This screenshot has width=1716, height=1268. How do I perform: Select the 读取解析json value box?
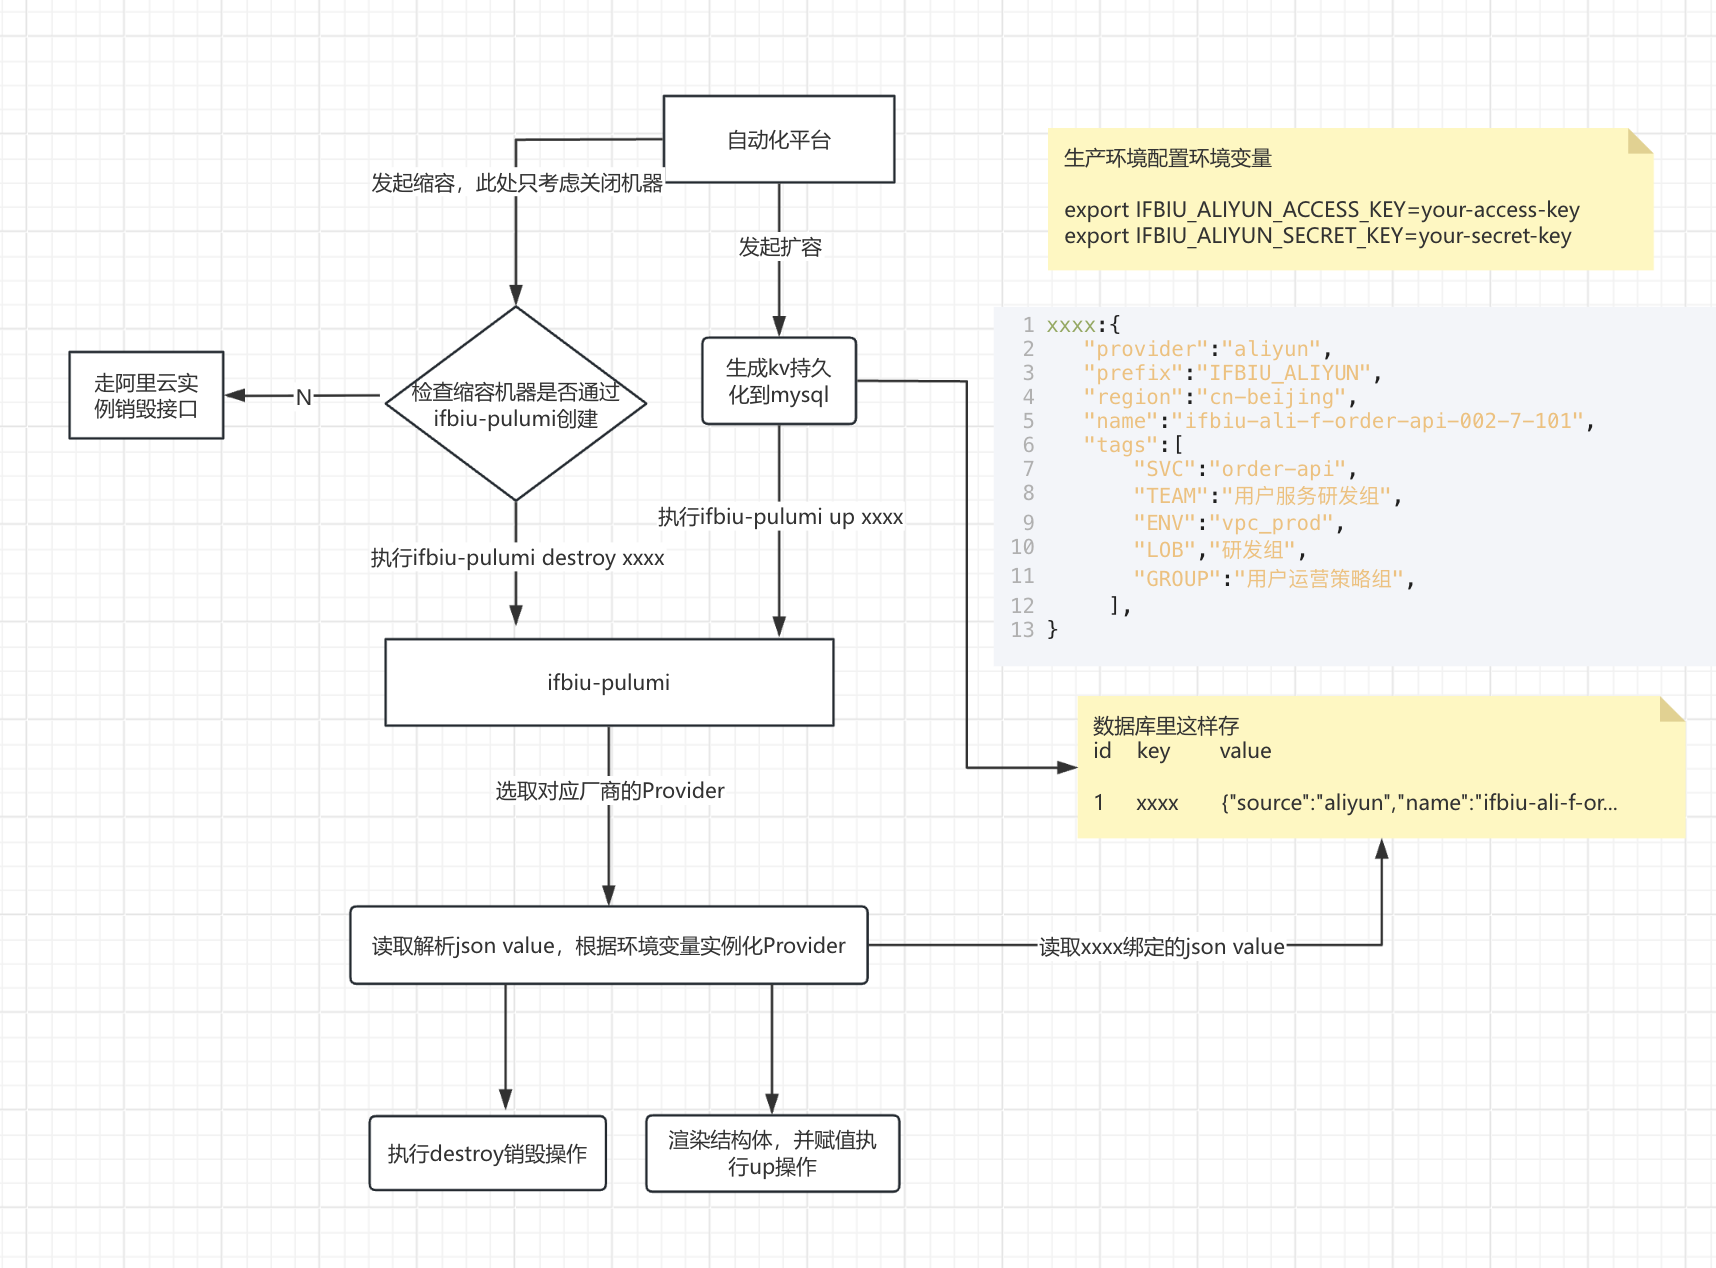tap(609, 945)
